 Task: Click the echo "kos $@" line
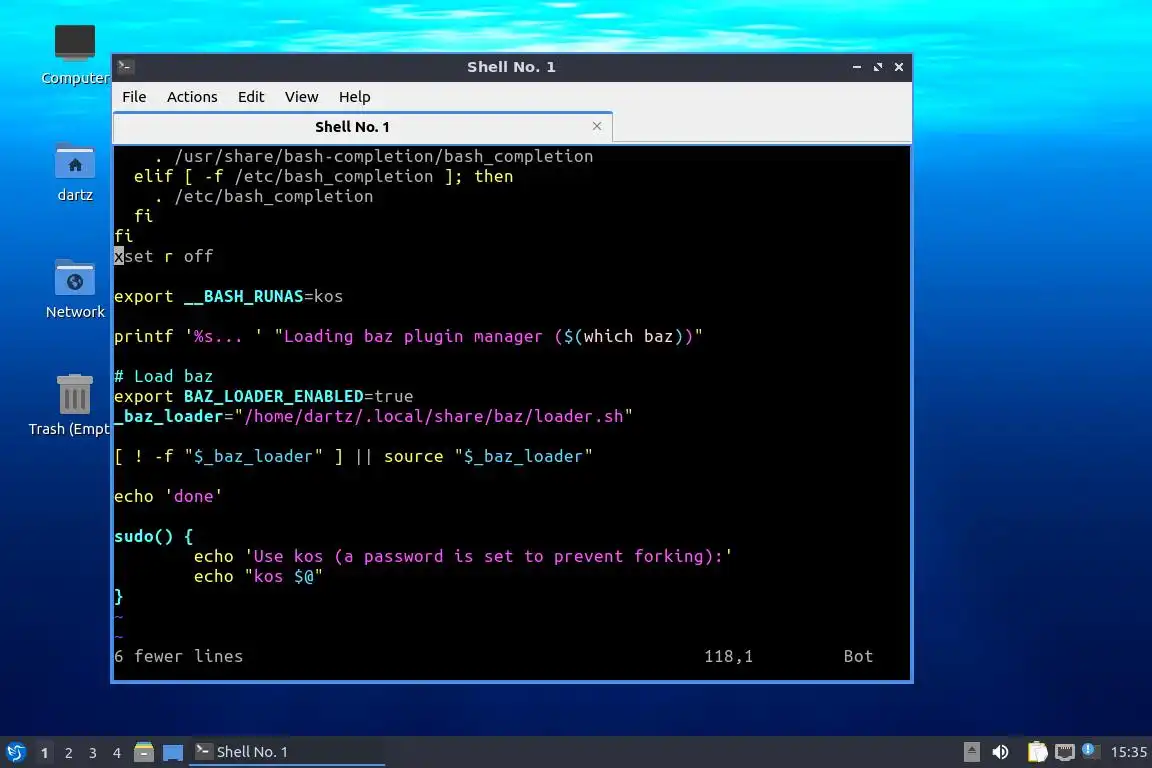(258, 576)
